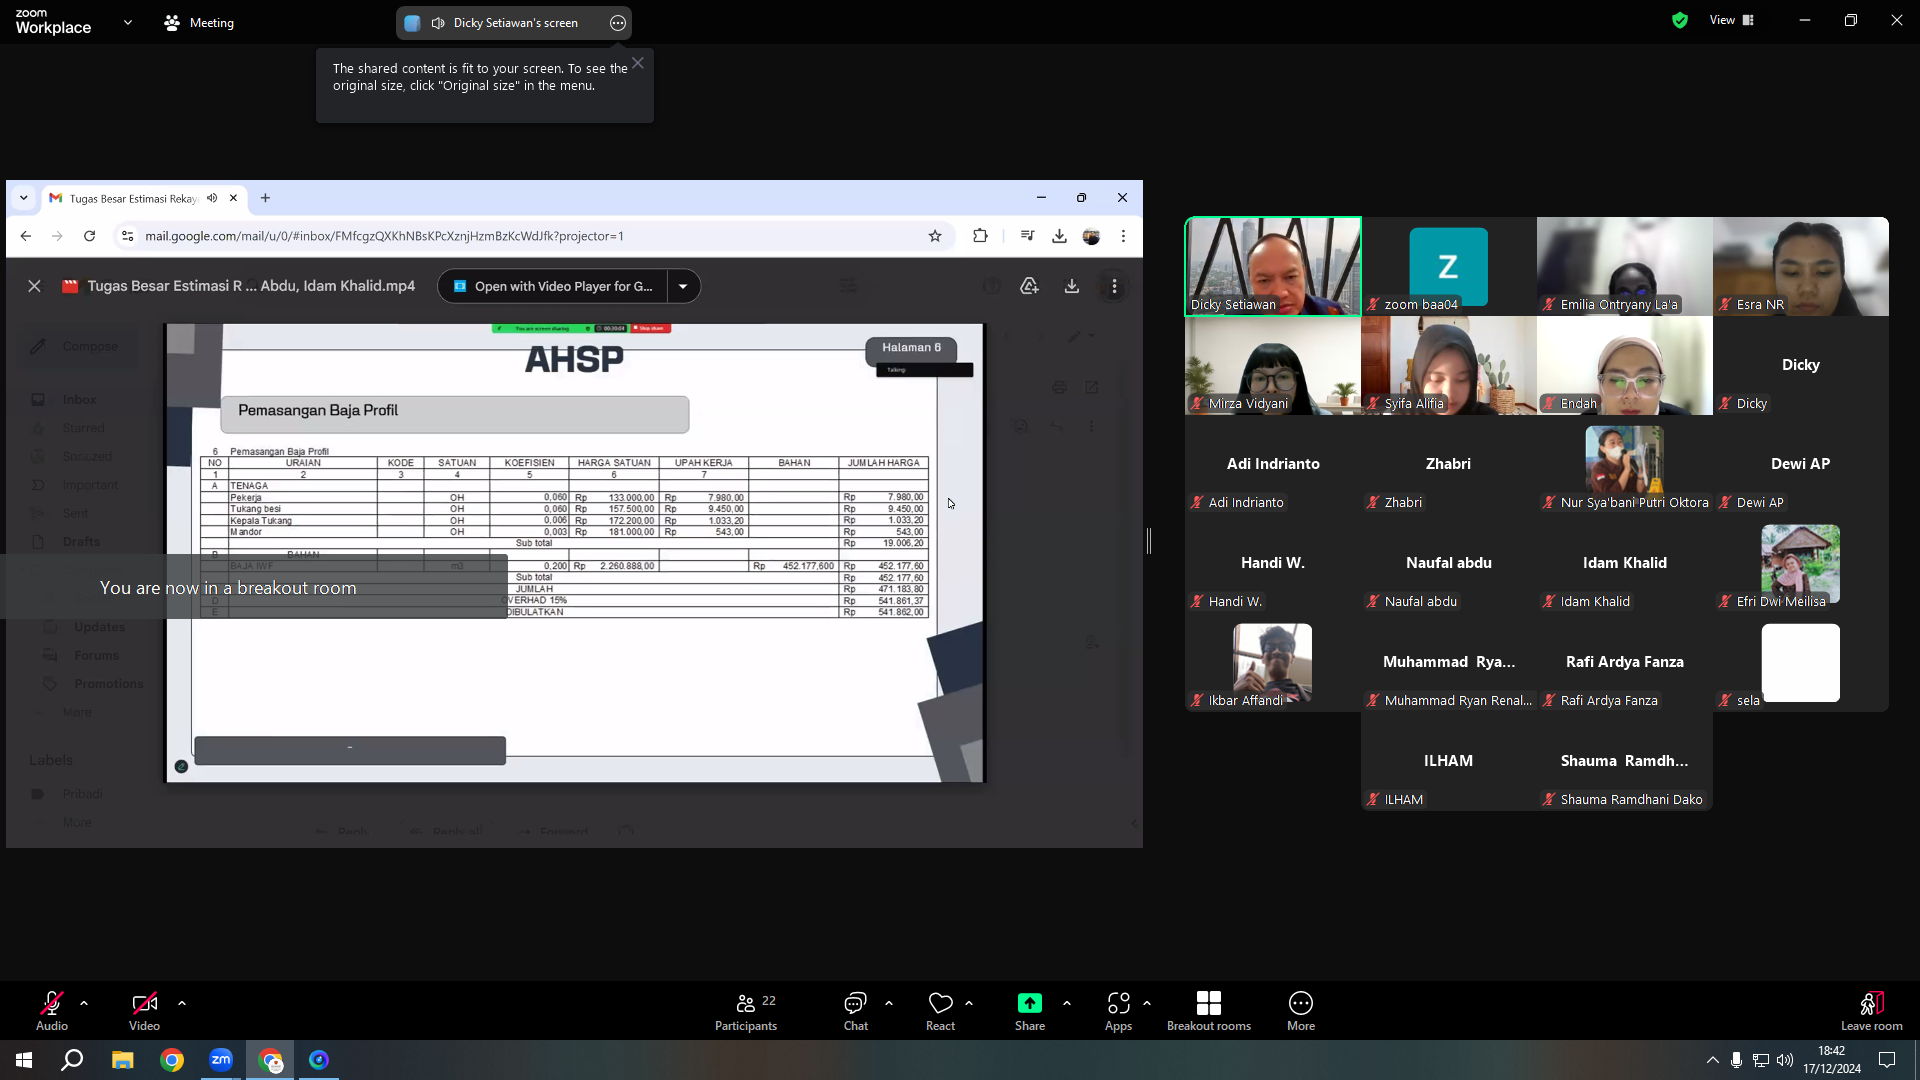
Task: Open Chrome profile avatar
Action: pos(1091,236)
